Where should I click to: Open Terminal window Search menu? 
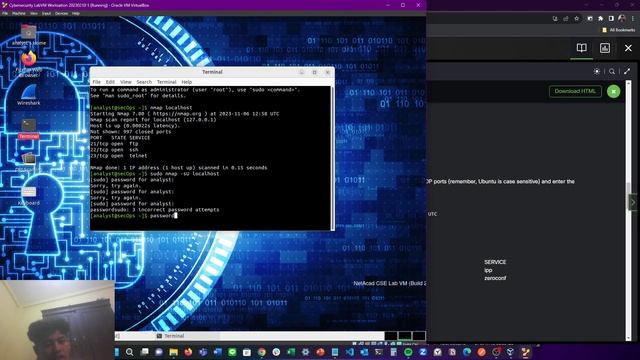click(144, 82)
